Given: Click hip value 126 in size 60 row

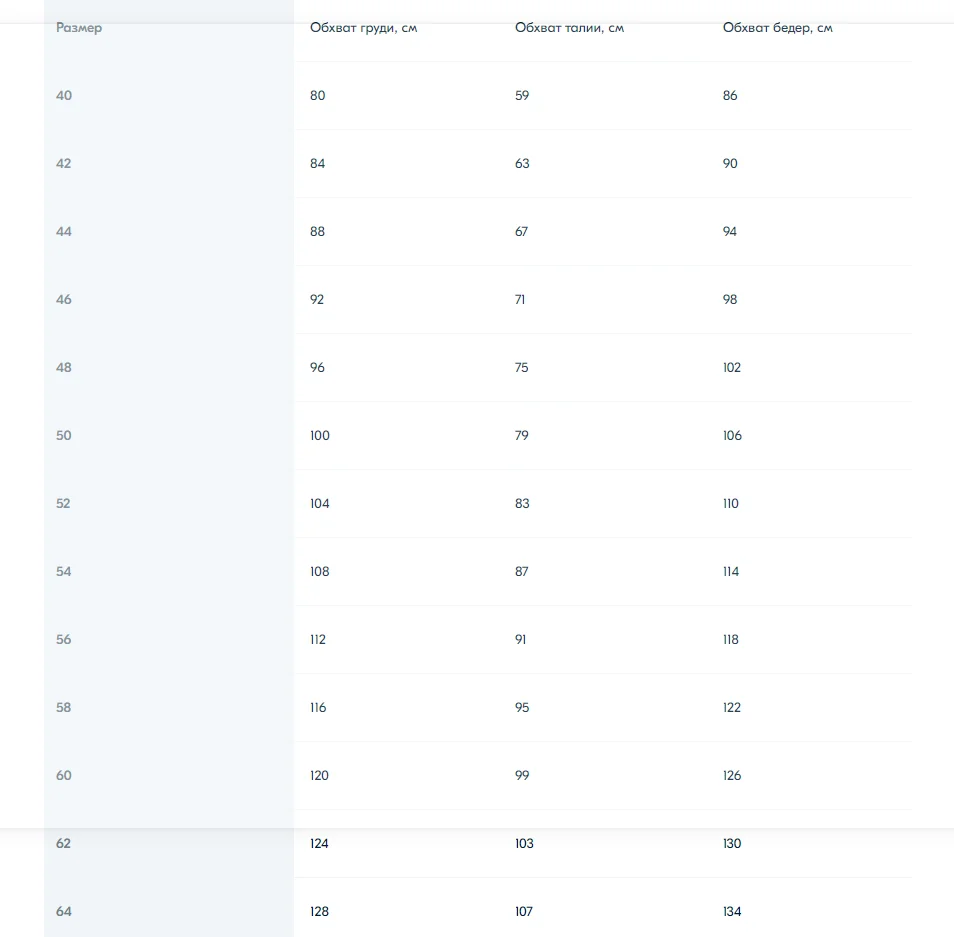Looking at the screenshot, I should pos(732,776).
